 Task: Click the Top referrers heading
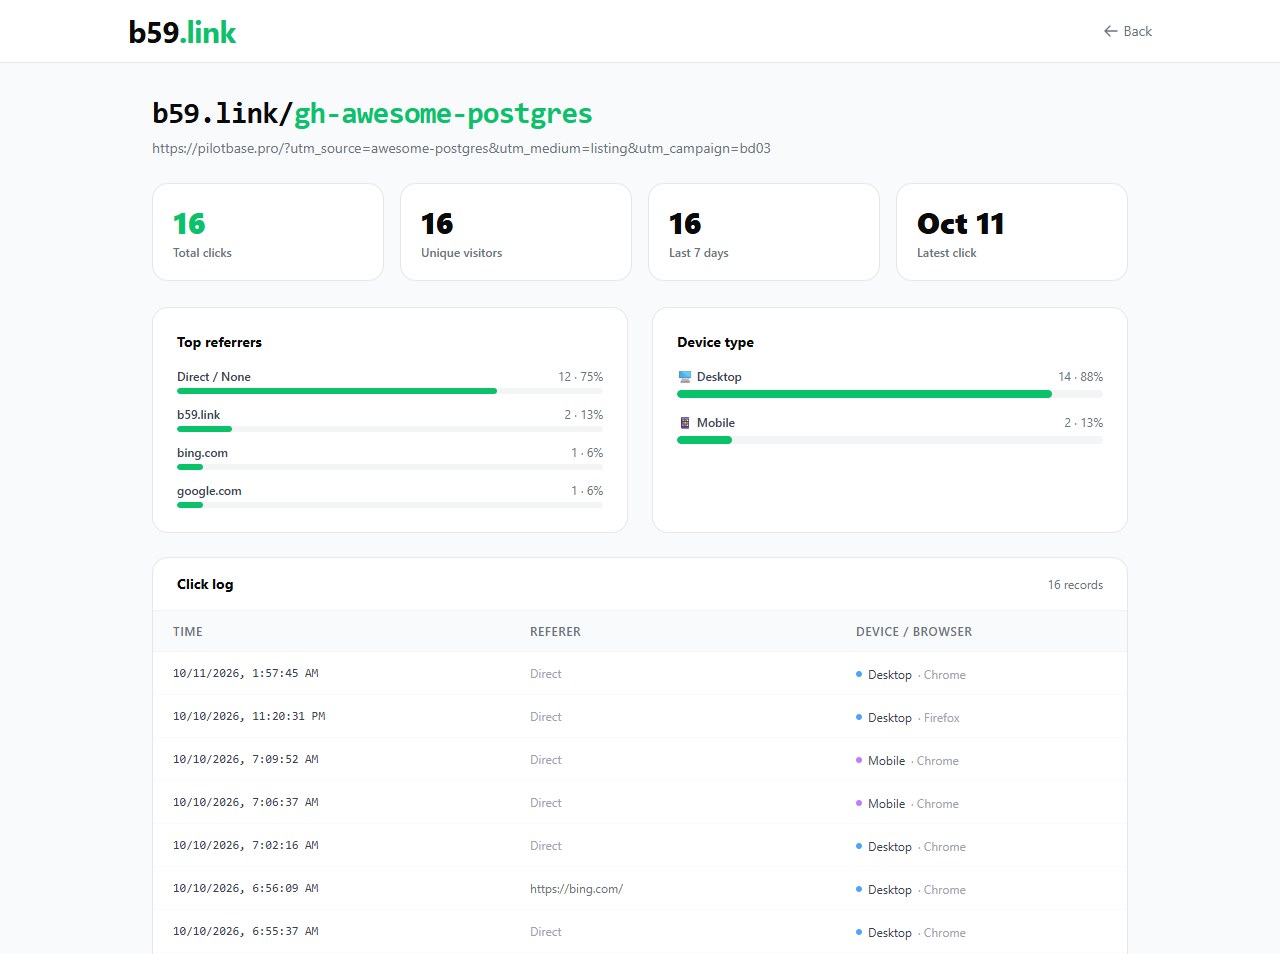pyautogui.click(x=219, y=342)
